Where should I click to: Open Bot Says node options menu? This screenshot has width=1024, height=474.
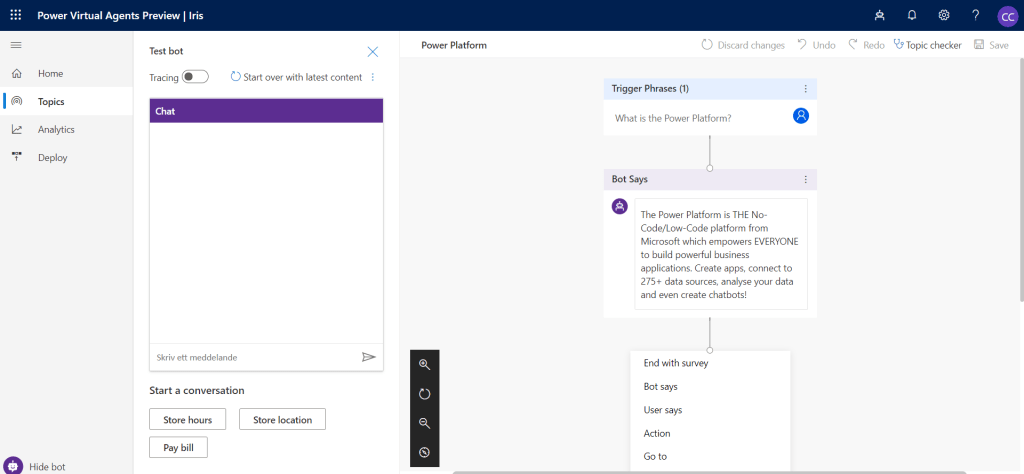click(x=805, y=180)
